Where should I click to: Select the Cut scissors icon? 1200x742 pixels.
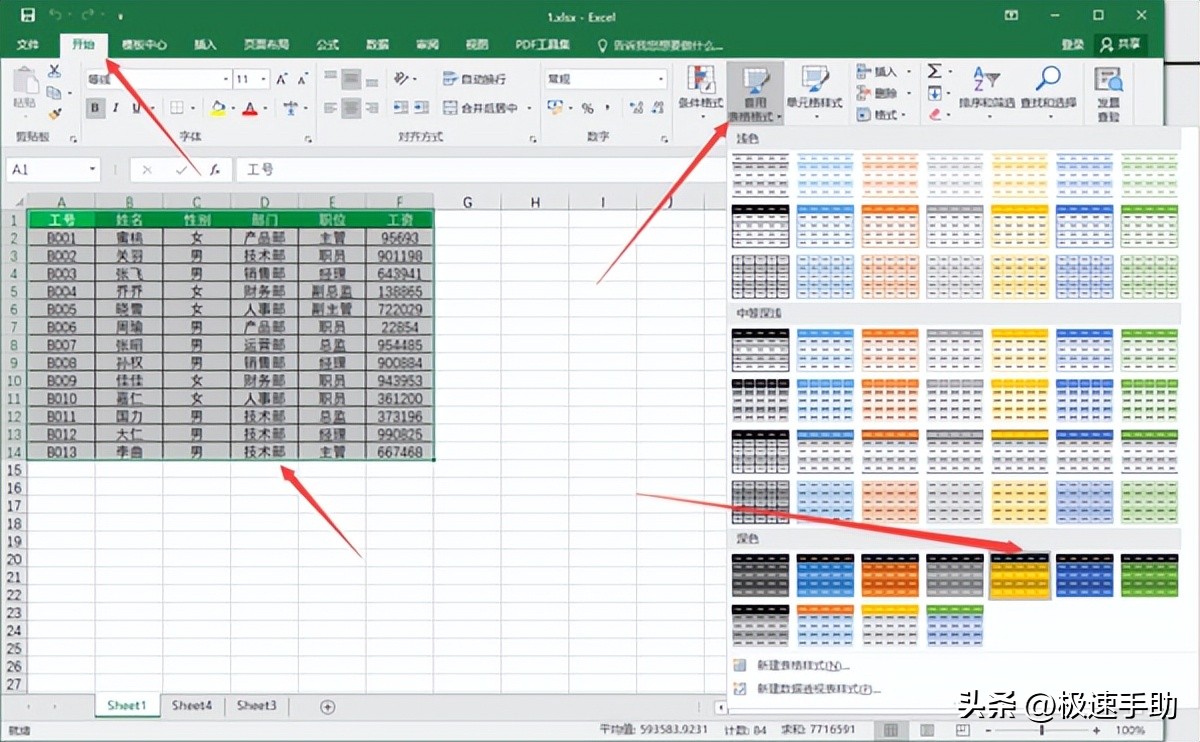(x=54, y=72)
